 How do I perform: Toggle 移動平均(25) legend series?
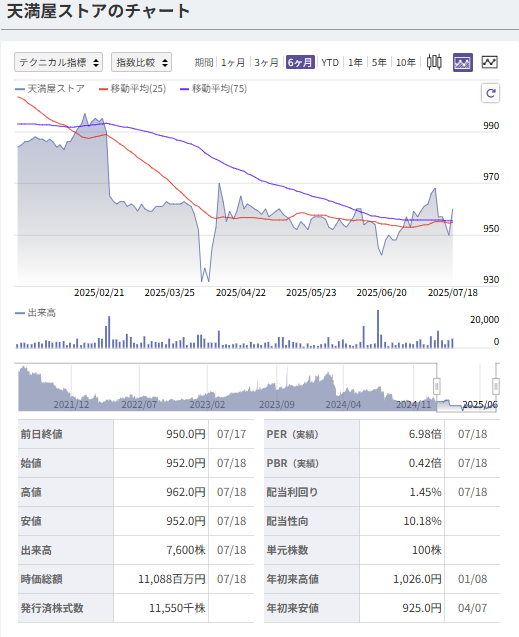pyautogui.click(x=132, y=89)
